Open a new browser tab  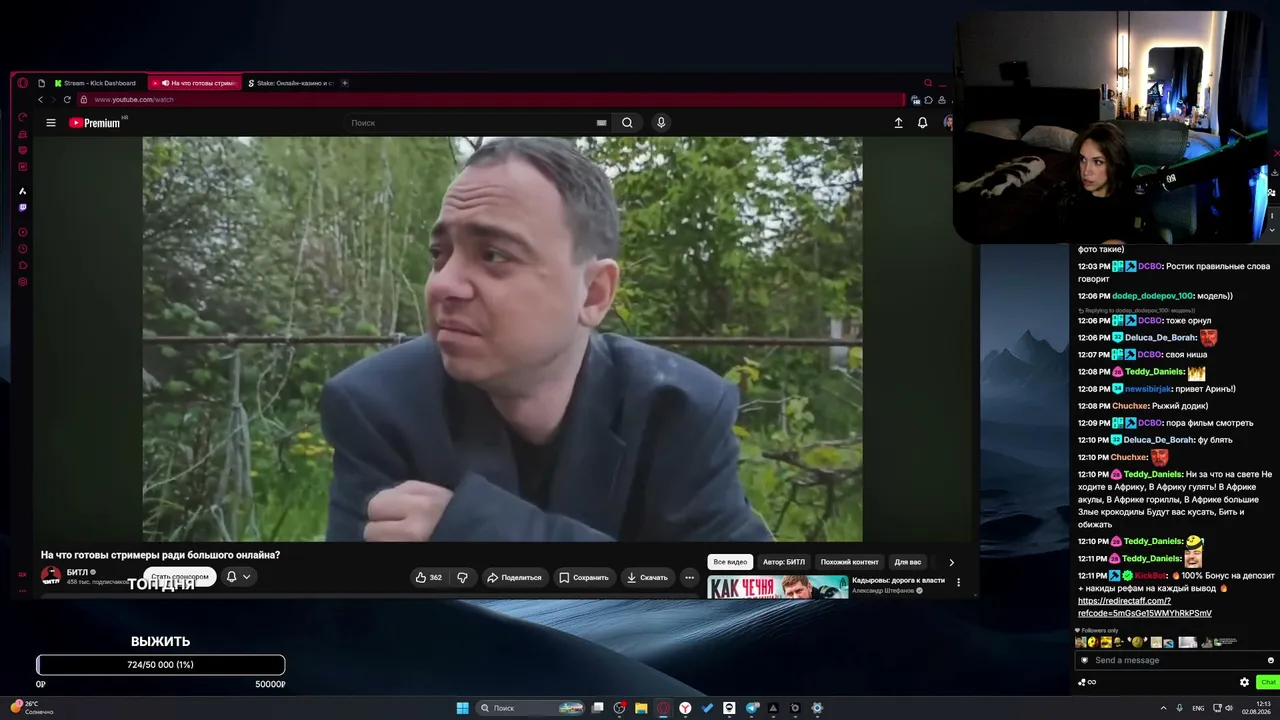pyautogui.click(x=345, y=83)
